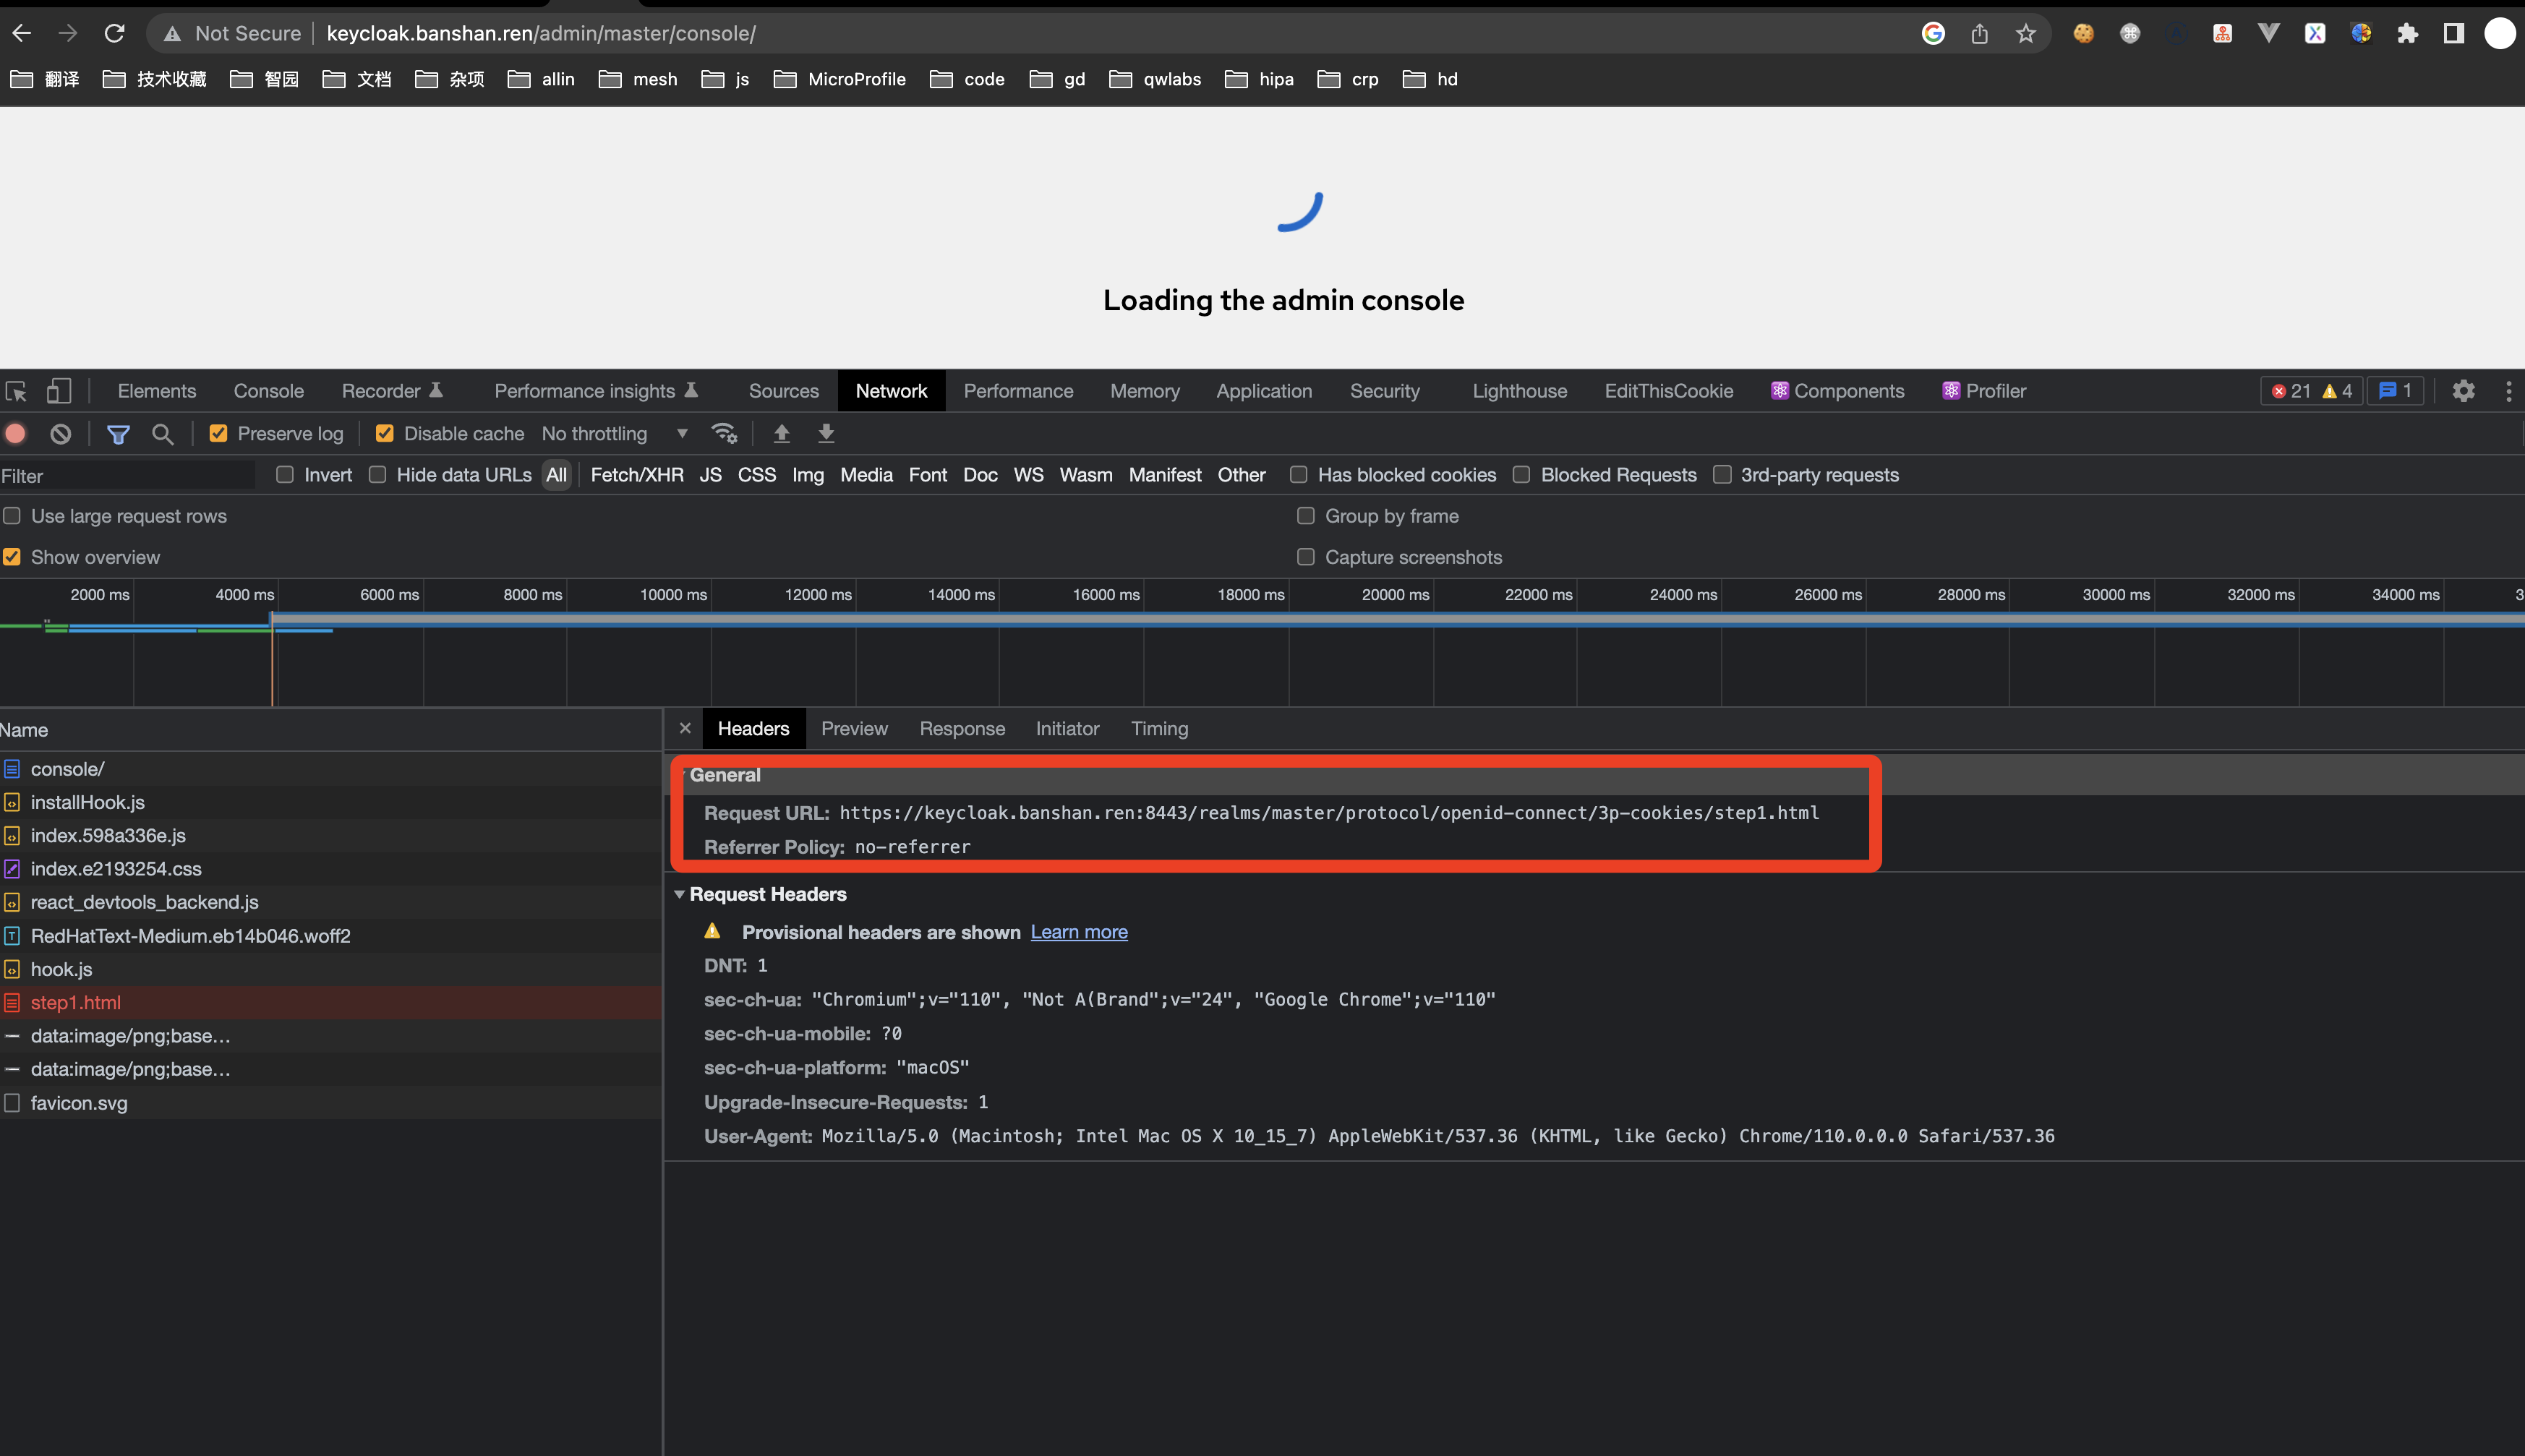Uncheck the Preserve log checkbox
Screen dimensions: 2525x1456
(219, 433)
